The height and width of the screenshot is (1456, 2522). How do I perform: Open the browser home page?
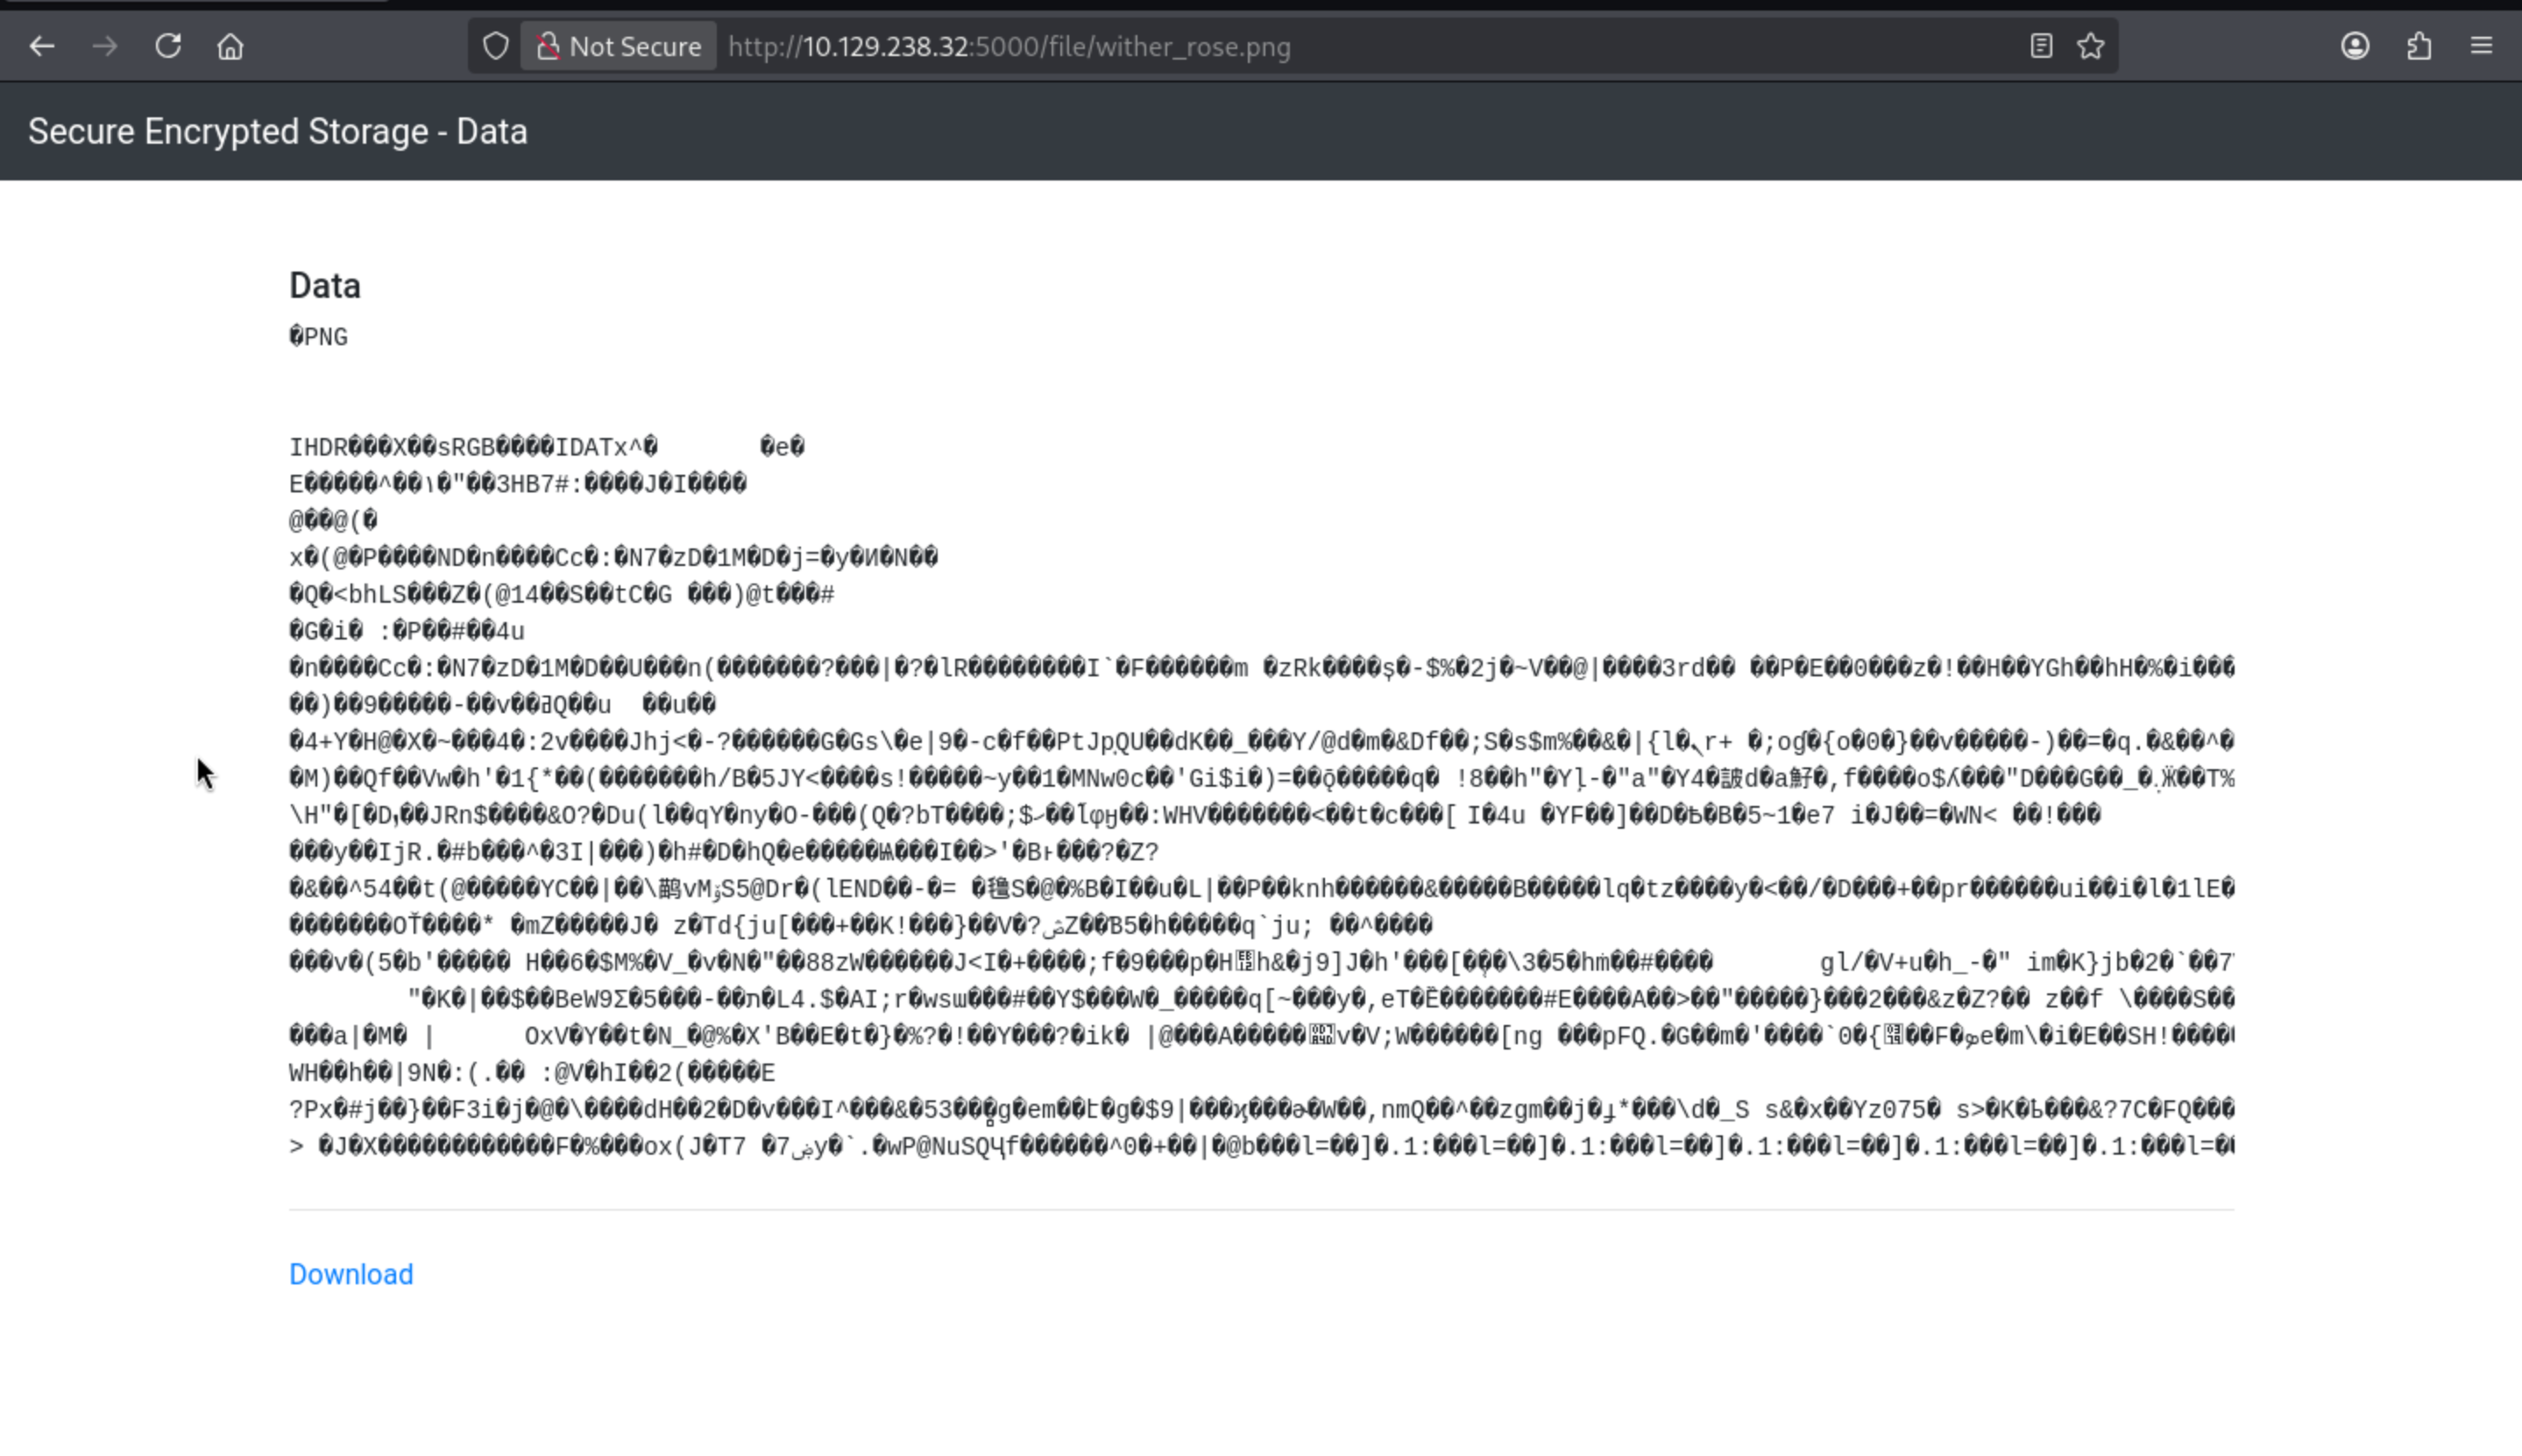click(231, 46)
